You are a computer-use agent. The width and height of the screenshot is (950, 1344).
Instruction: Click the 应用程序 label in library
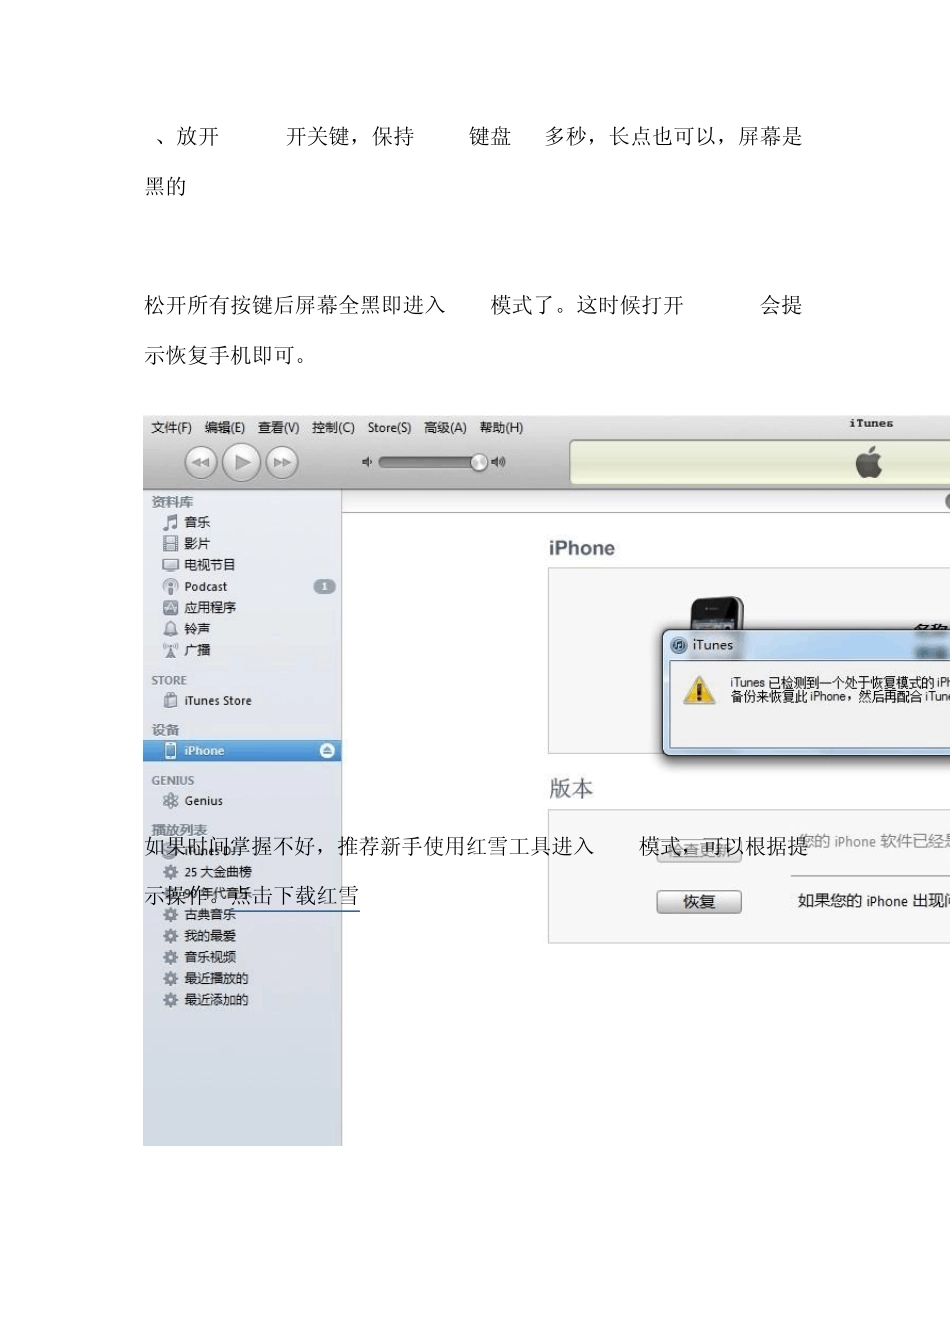pyautogui.click(x=210, y=608)
